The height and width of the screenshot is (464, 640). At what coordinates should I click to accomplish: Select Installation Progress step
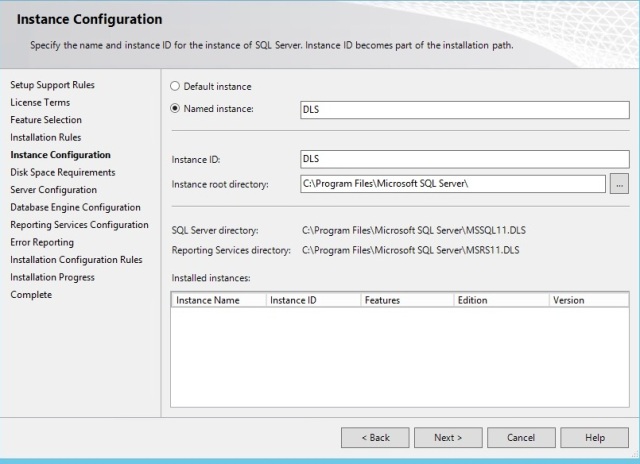52,278
